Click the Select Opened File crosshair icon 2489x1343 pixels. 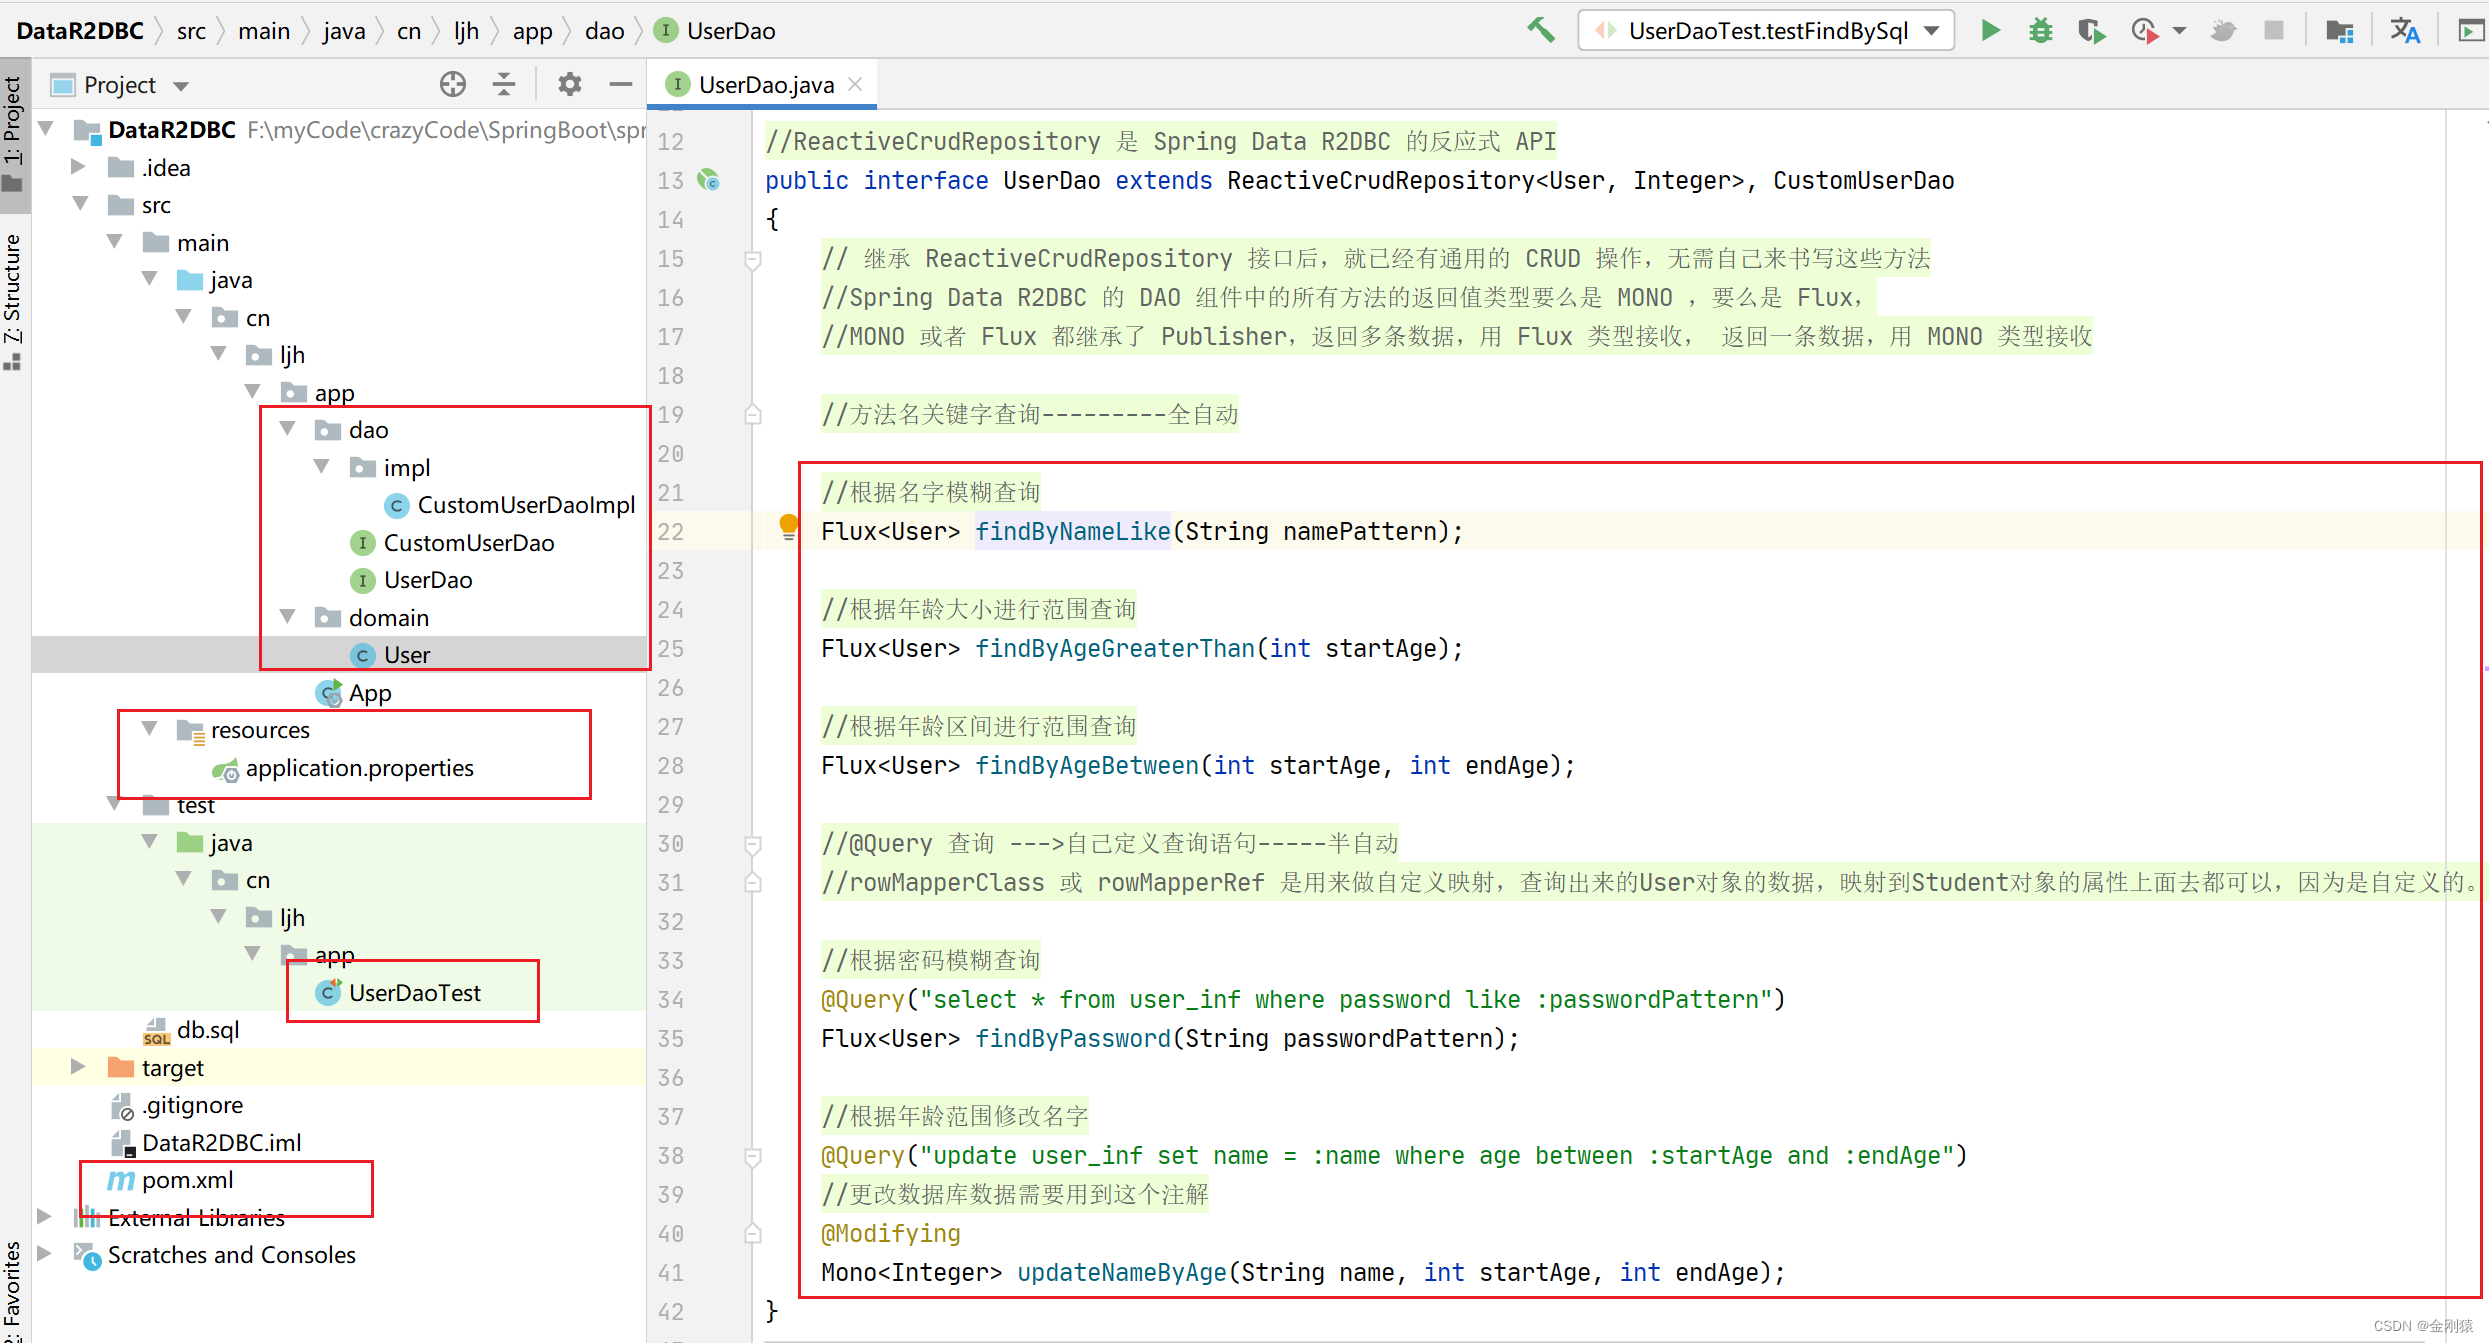pyautogui.click(x=452, y=84)
